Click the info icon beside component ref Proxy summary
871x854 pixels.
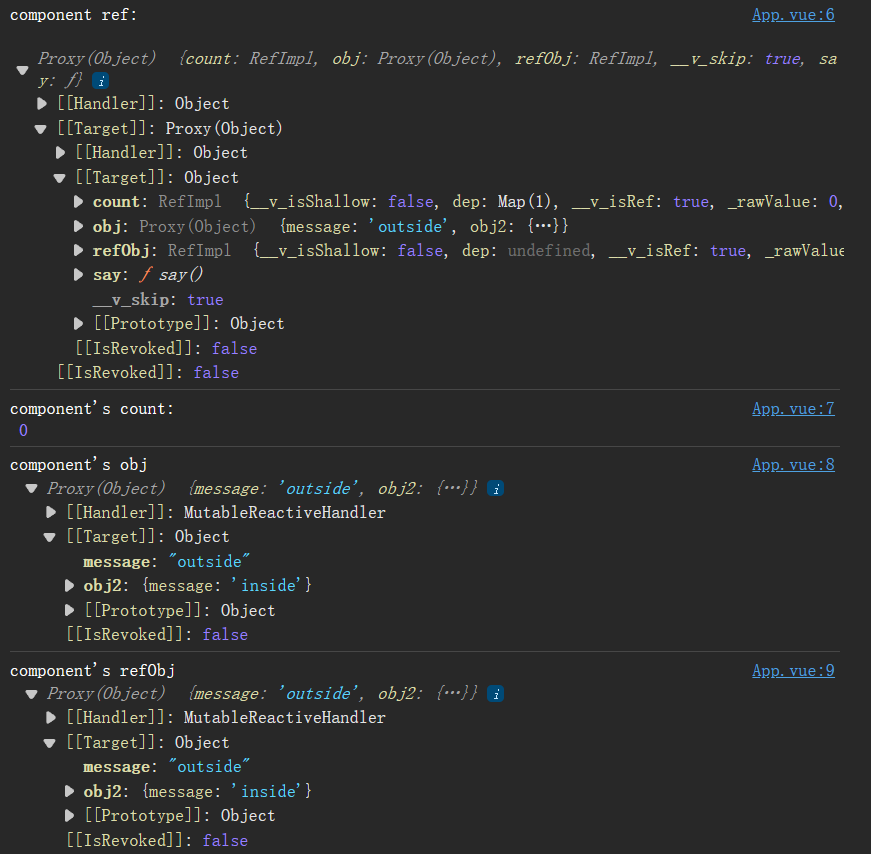pos(101,79)
